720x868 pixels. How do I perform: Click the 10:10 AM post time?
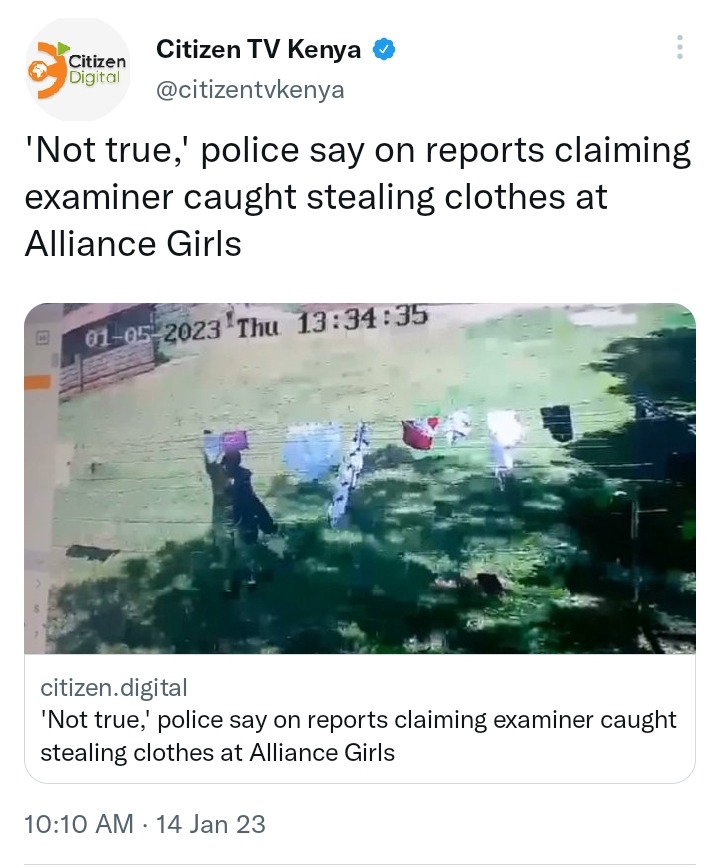79,824
